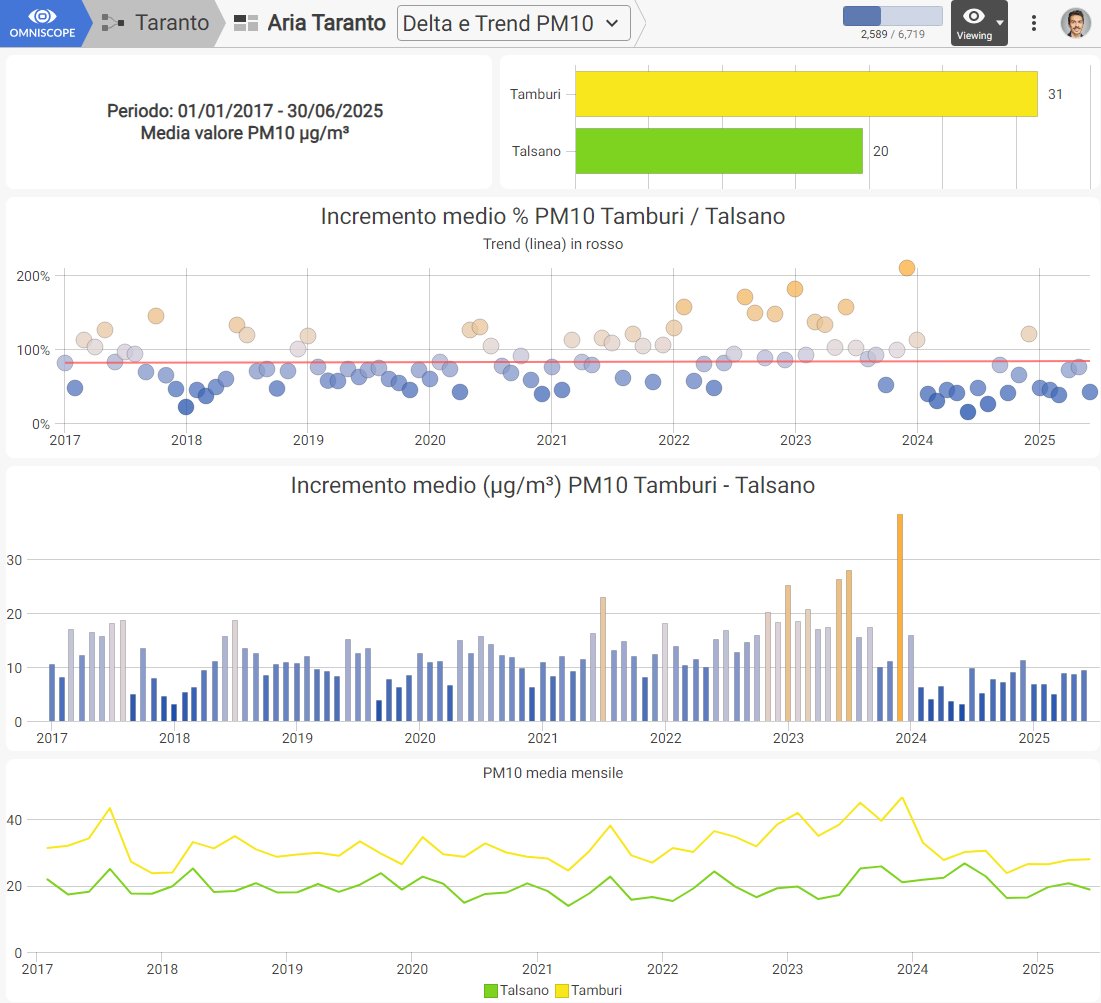The height and width of the screenshot is (1003, 1101).
Task: Click the Talsano green legend swatch
Action: coord(491,990)
